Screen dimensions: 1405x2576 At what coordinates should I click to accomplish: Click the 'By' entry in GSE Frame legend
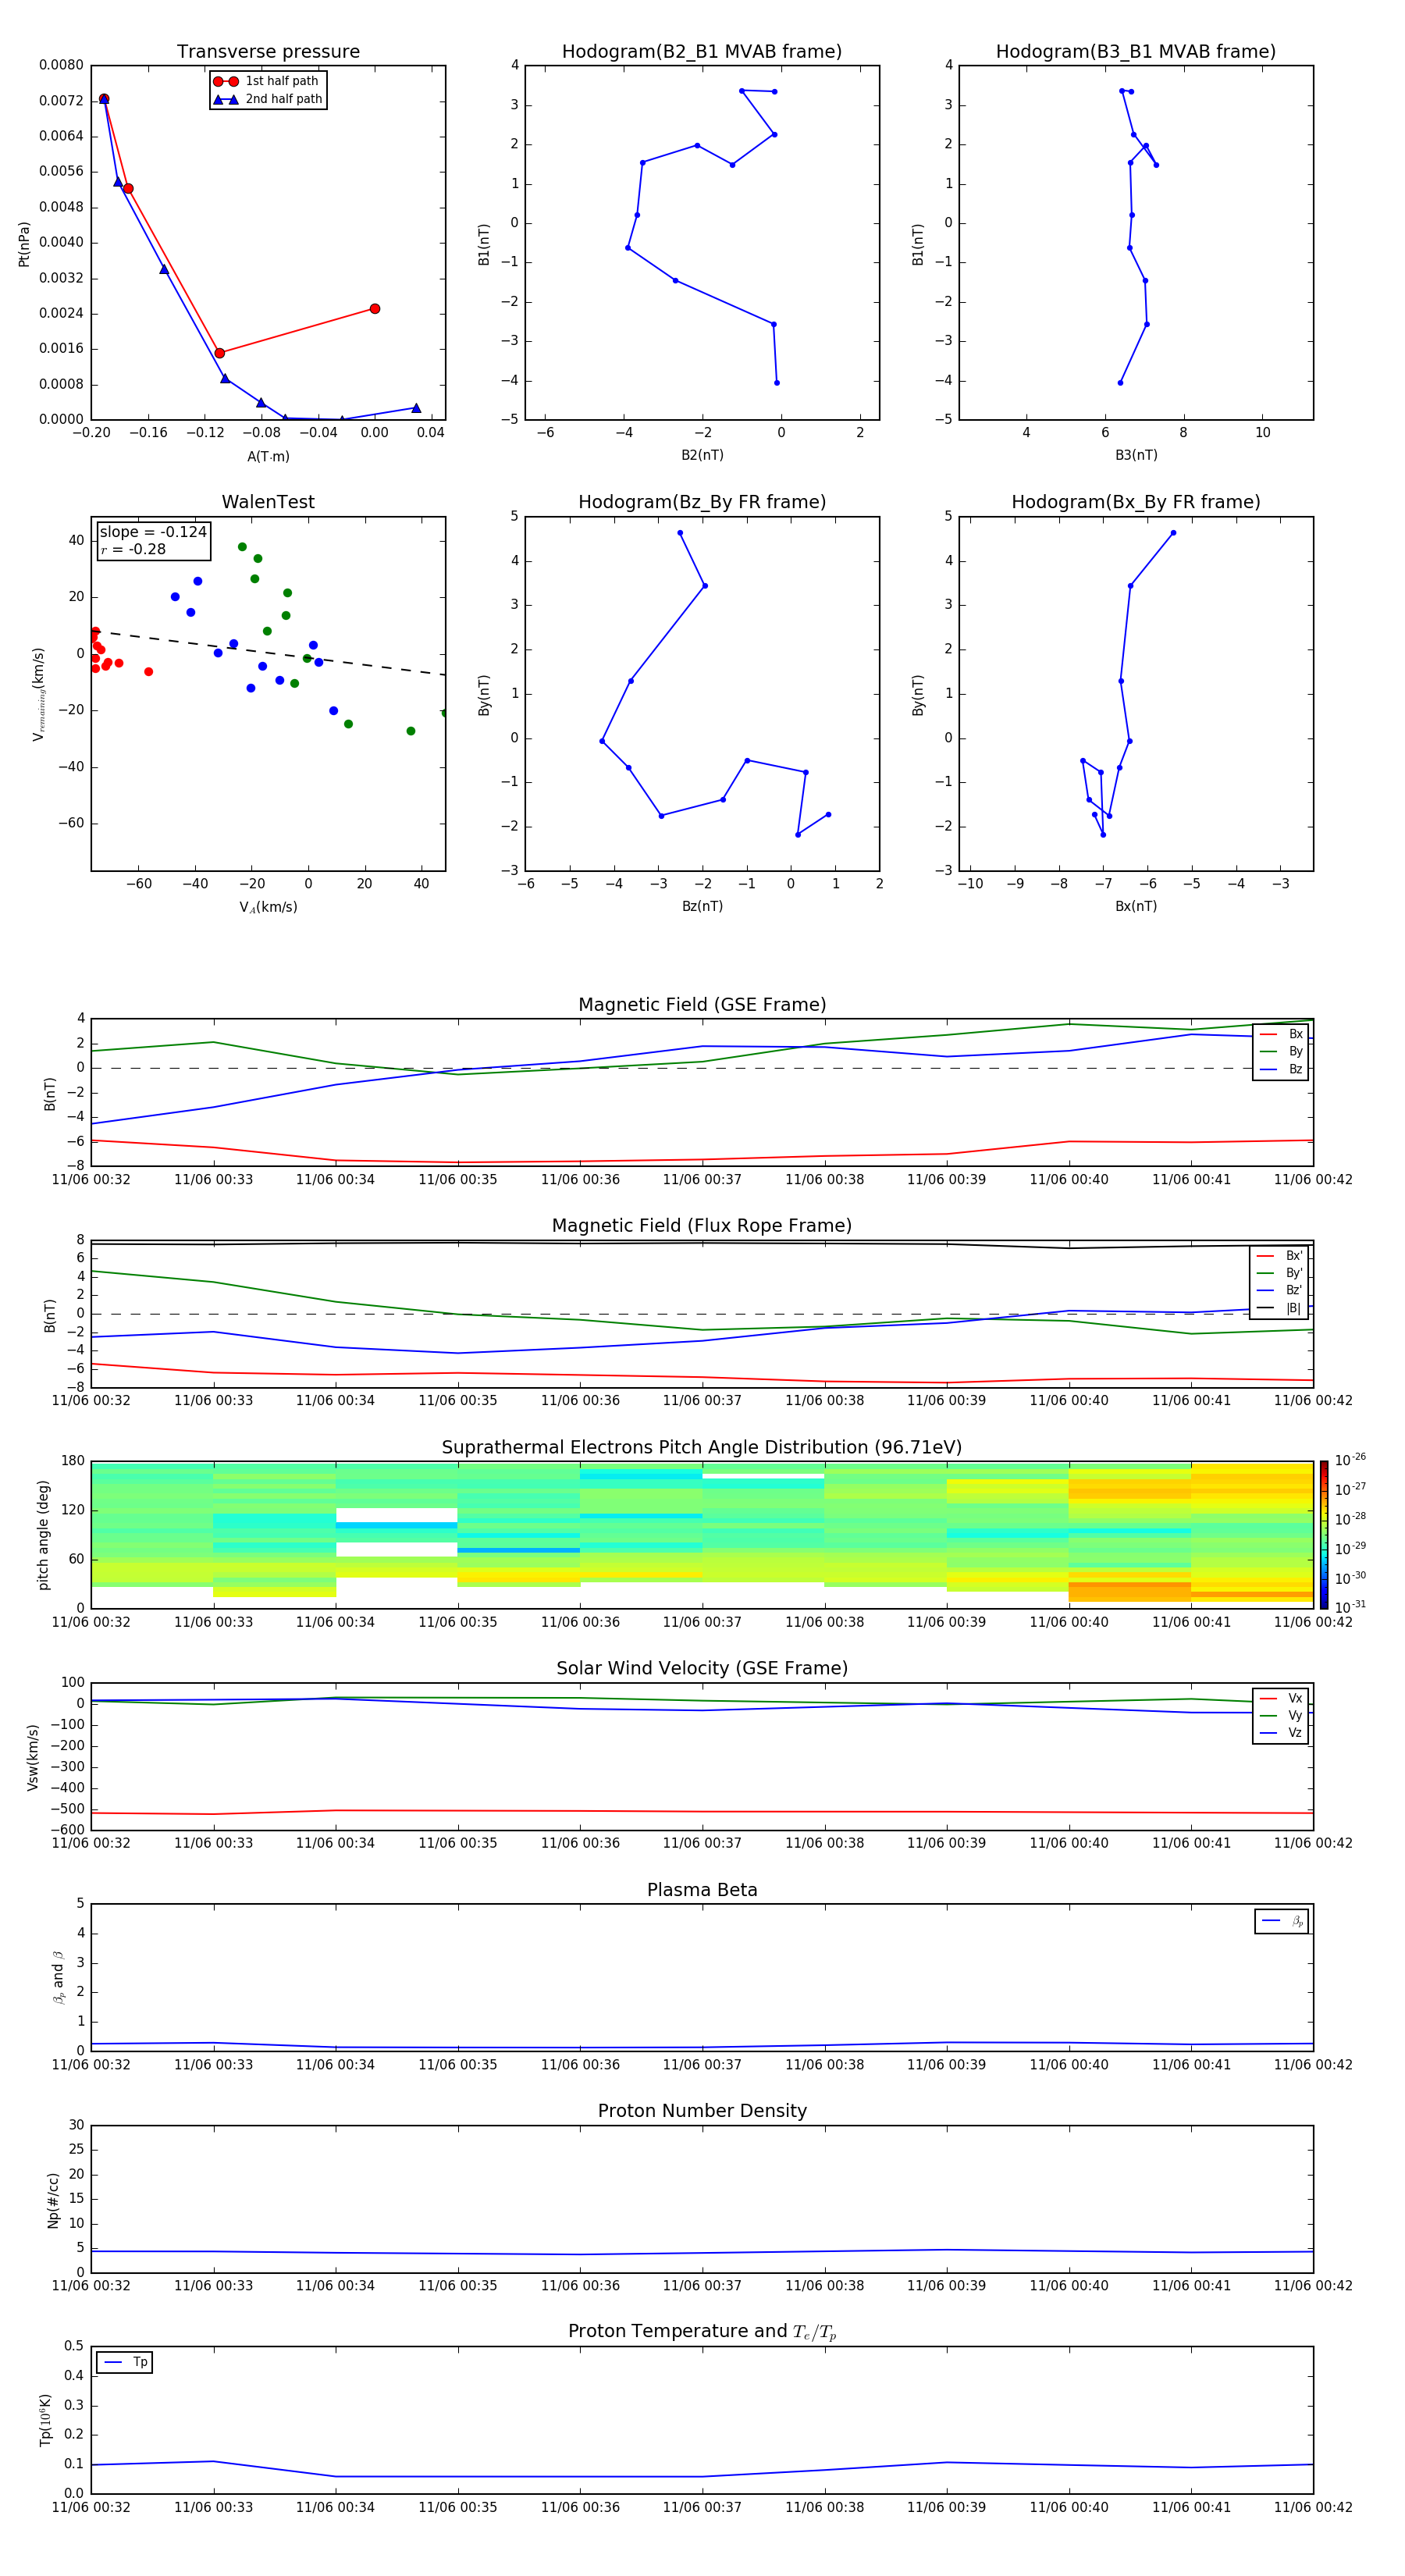[x=1281, y=1051]
